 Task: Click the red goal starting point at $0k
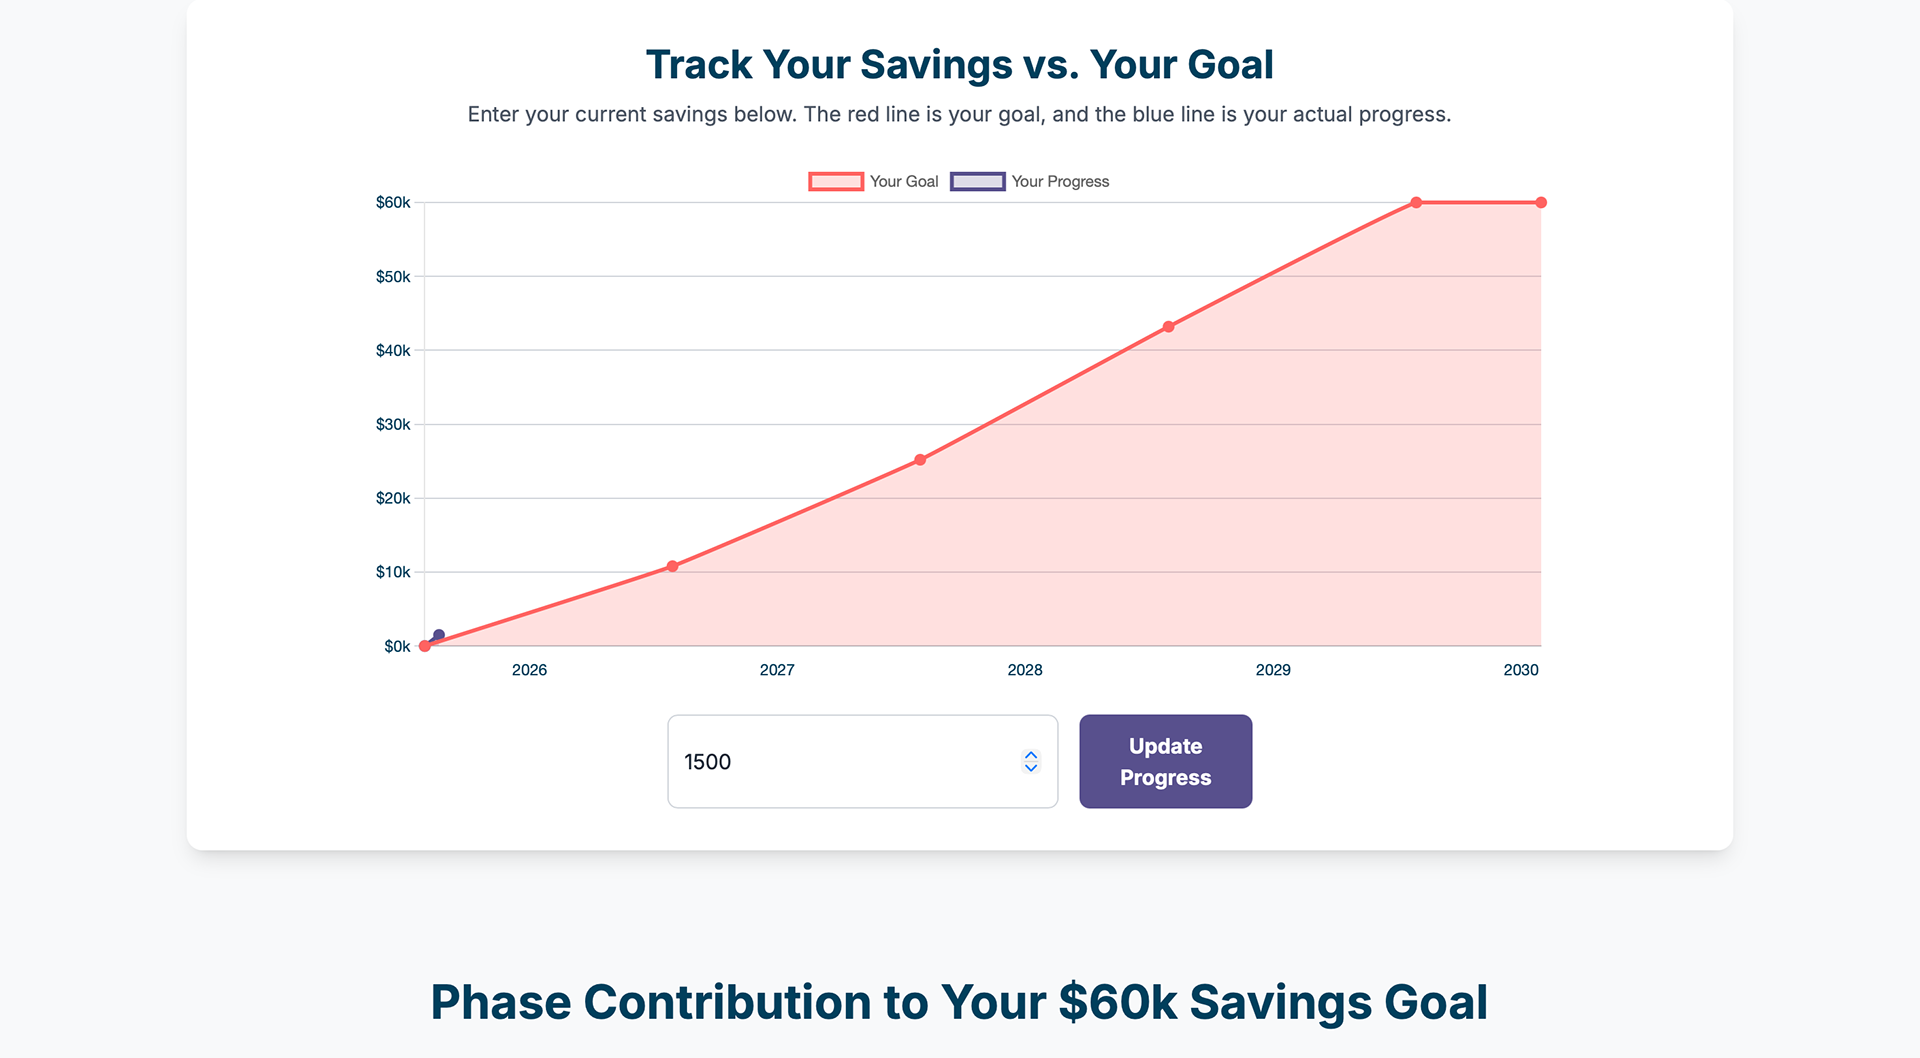pyautogui.click(x=425, y=646)
